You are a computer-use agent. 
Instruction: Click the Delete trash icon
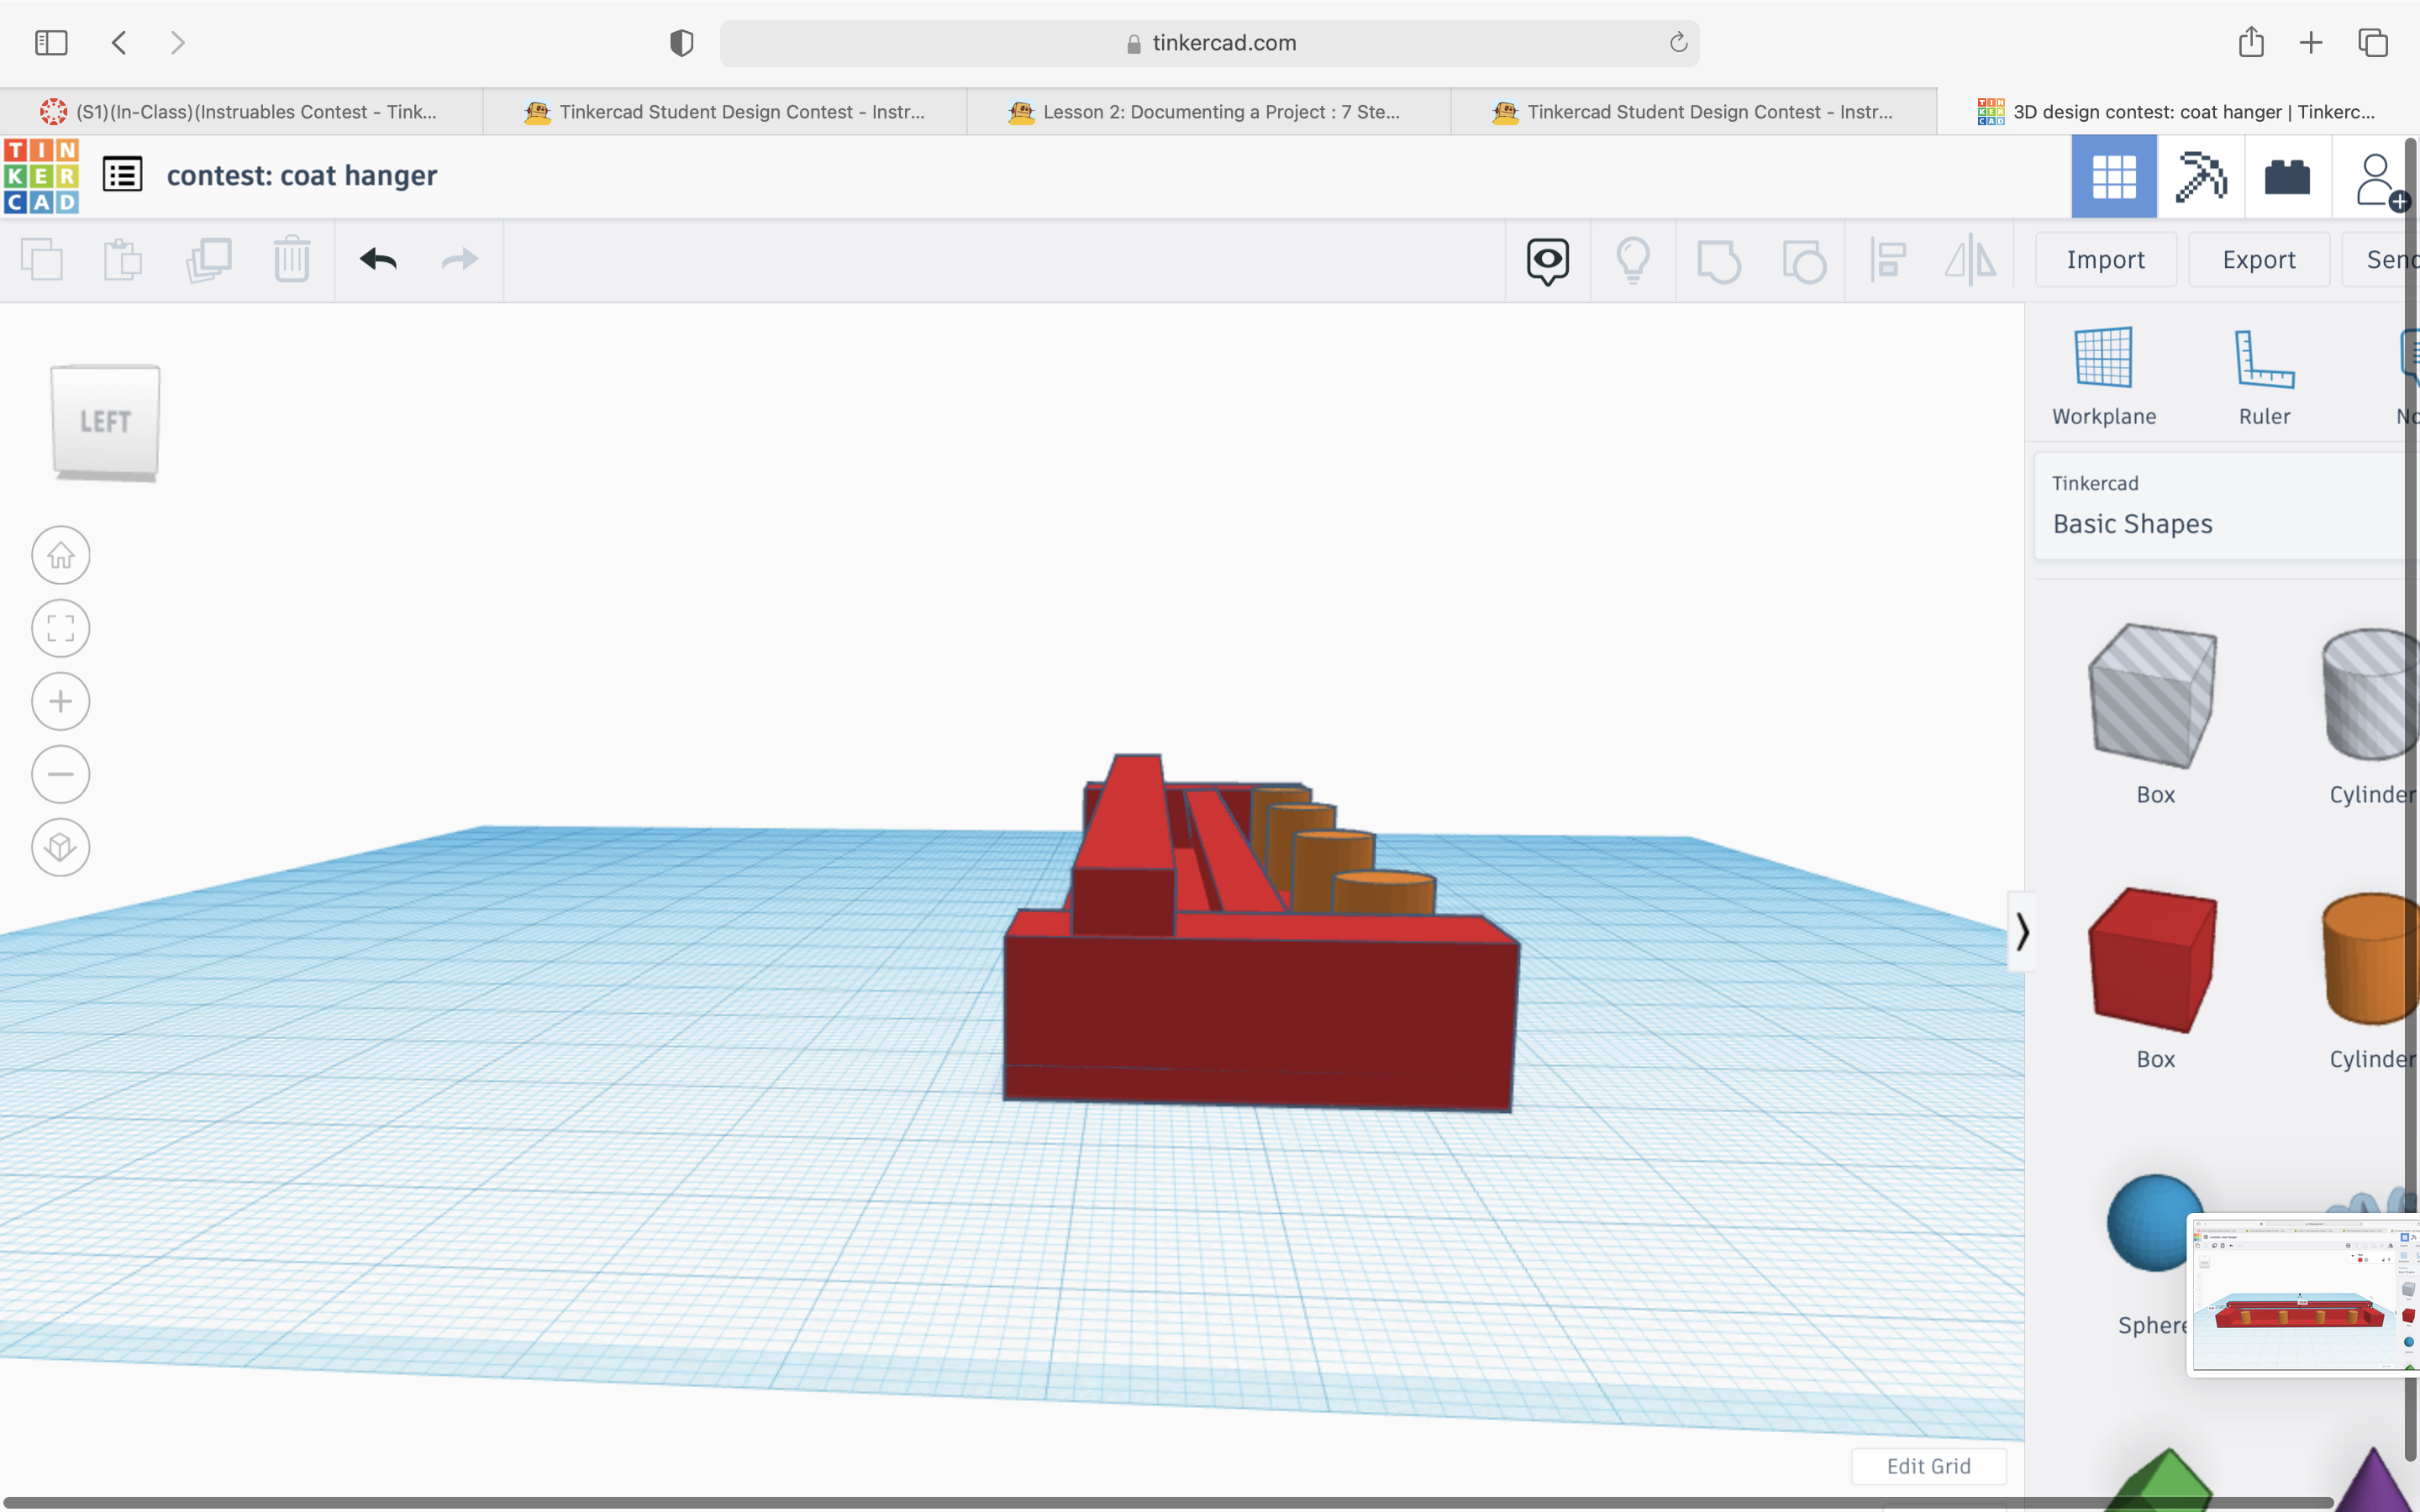[292, 260]
